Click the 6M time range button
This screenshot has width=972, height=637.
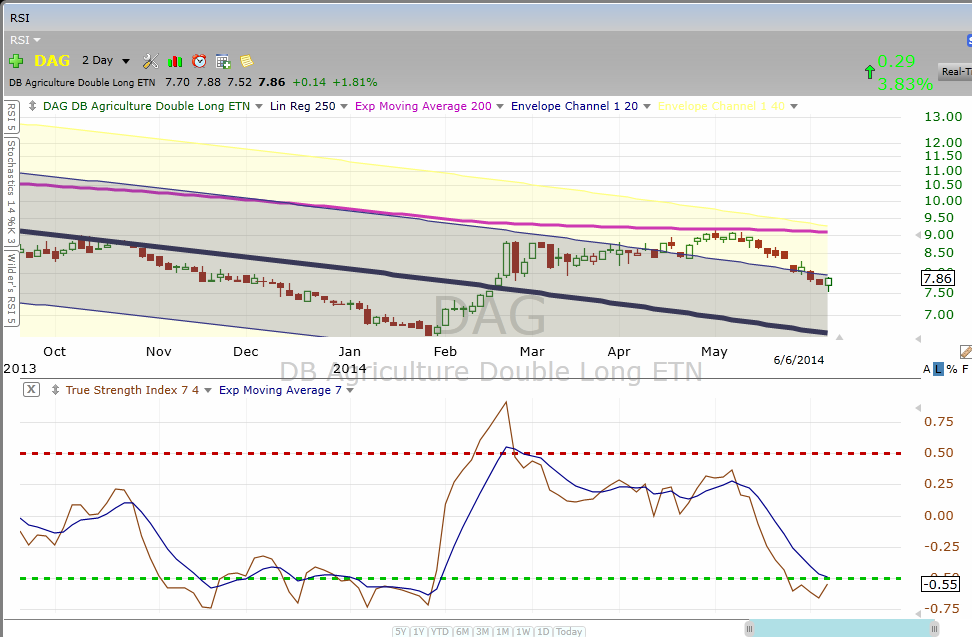click(x=462, y=631)
